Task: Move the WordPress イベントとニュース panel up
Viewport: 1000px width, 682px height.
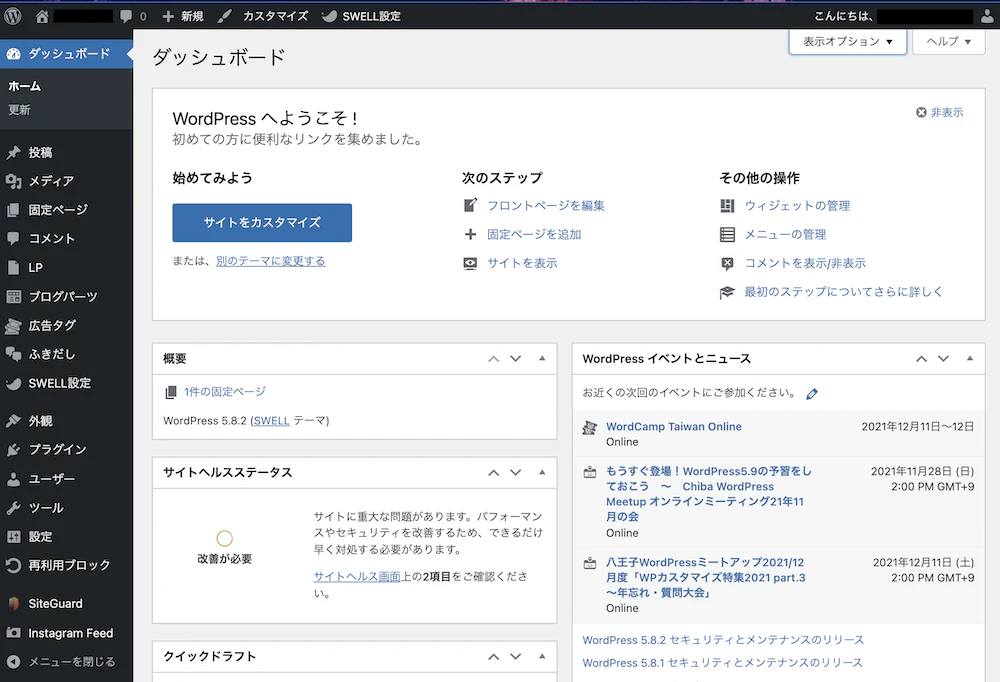Action: [x=922, y=359]
